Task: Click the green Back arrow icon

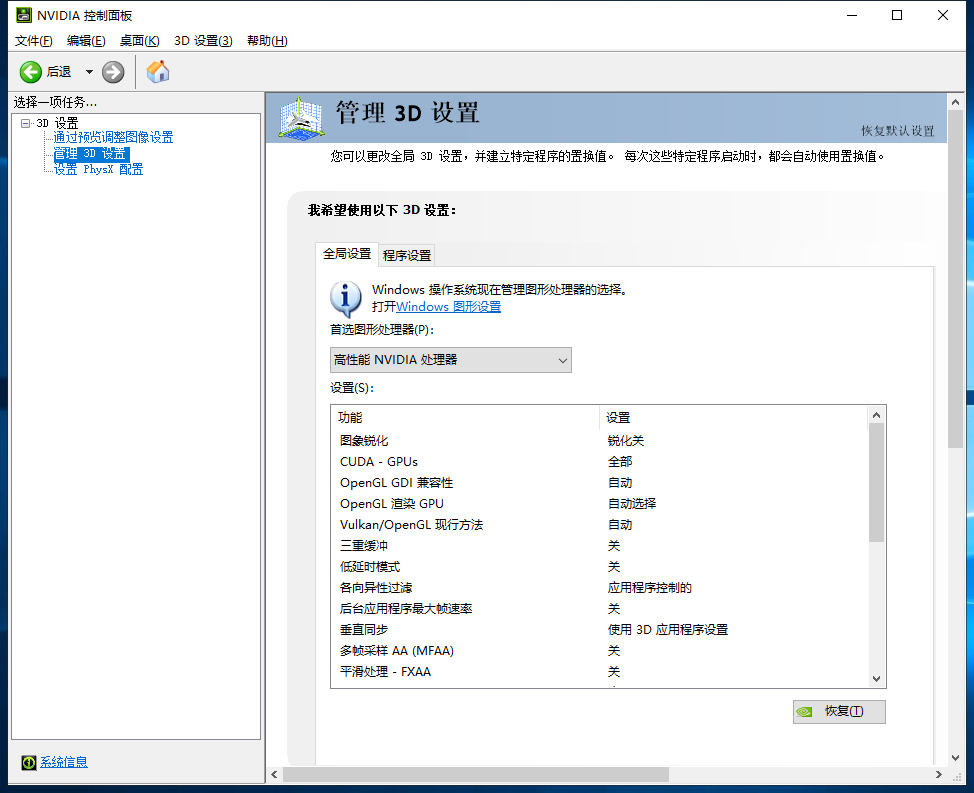Action: click(30, 72)
